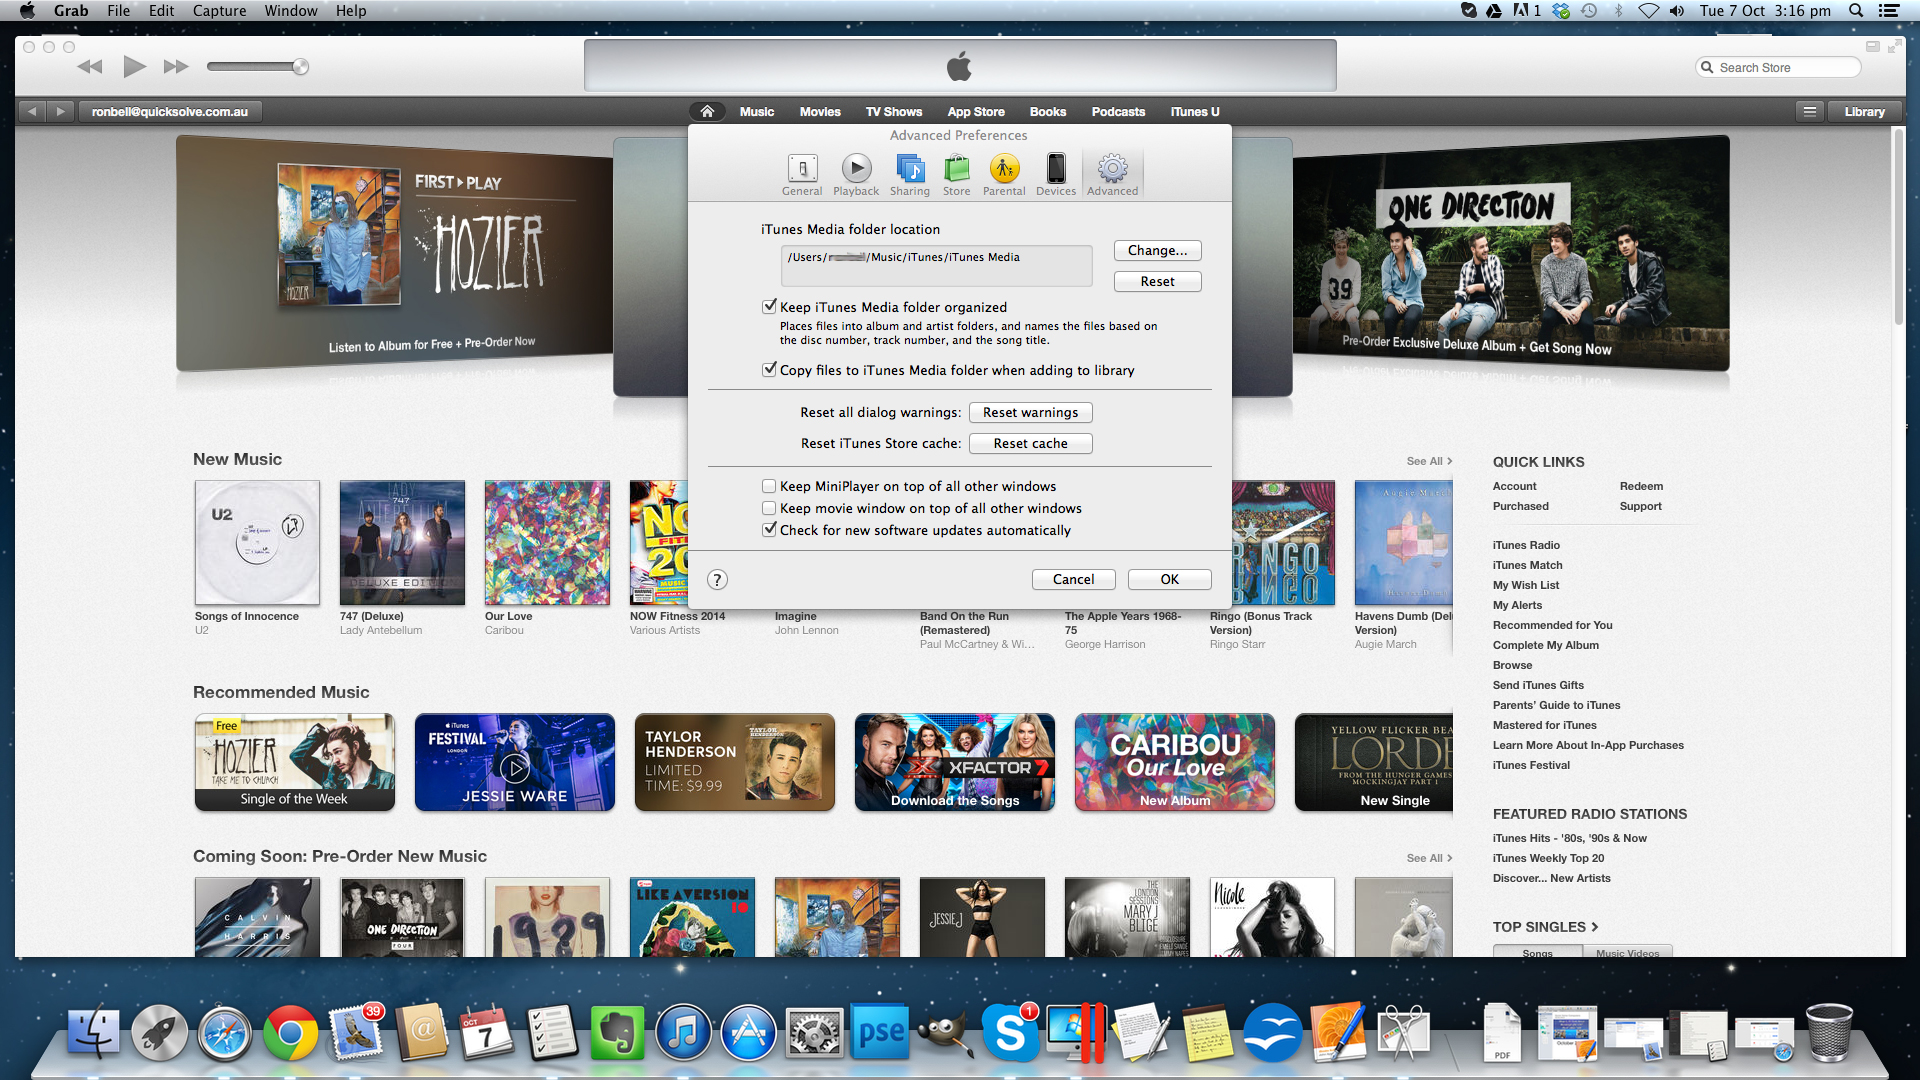The height and width of the screenshot is (1080, 1920).
Task: Open Hozier Single of the Week banner
Action: tap(294, 762)
